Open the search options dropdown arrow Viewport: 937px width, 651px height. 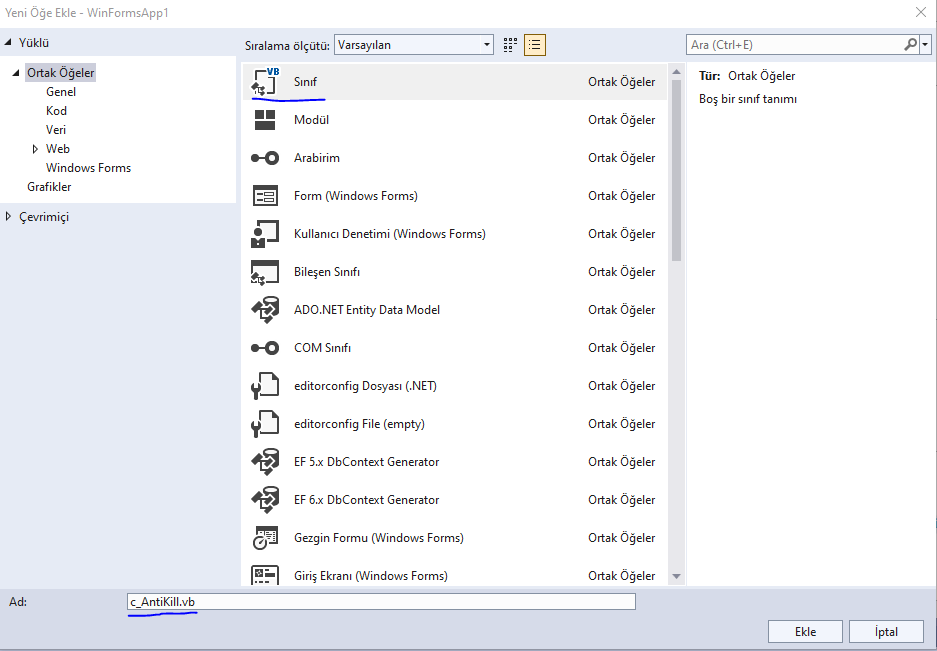click(926, 45)
